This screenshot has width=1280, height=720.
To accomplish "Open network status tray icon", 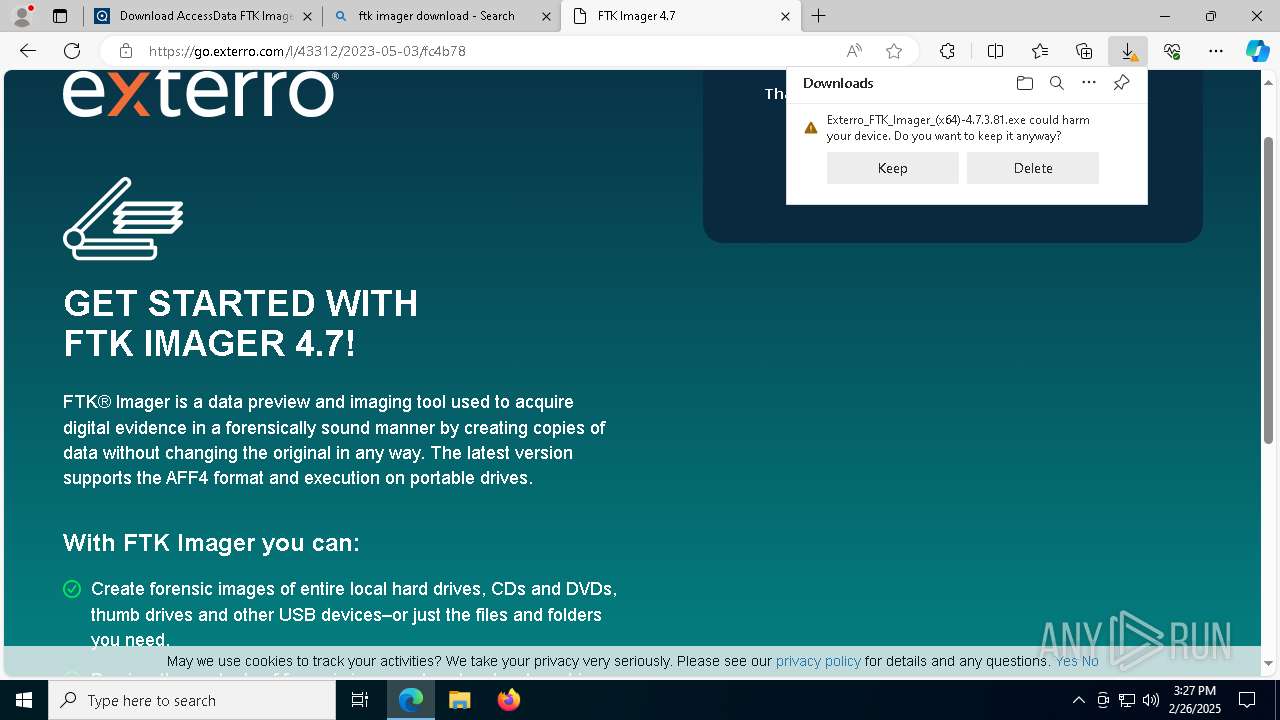I will coord(1127,700).
